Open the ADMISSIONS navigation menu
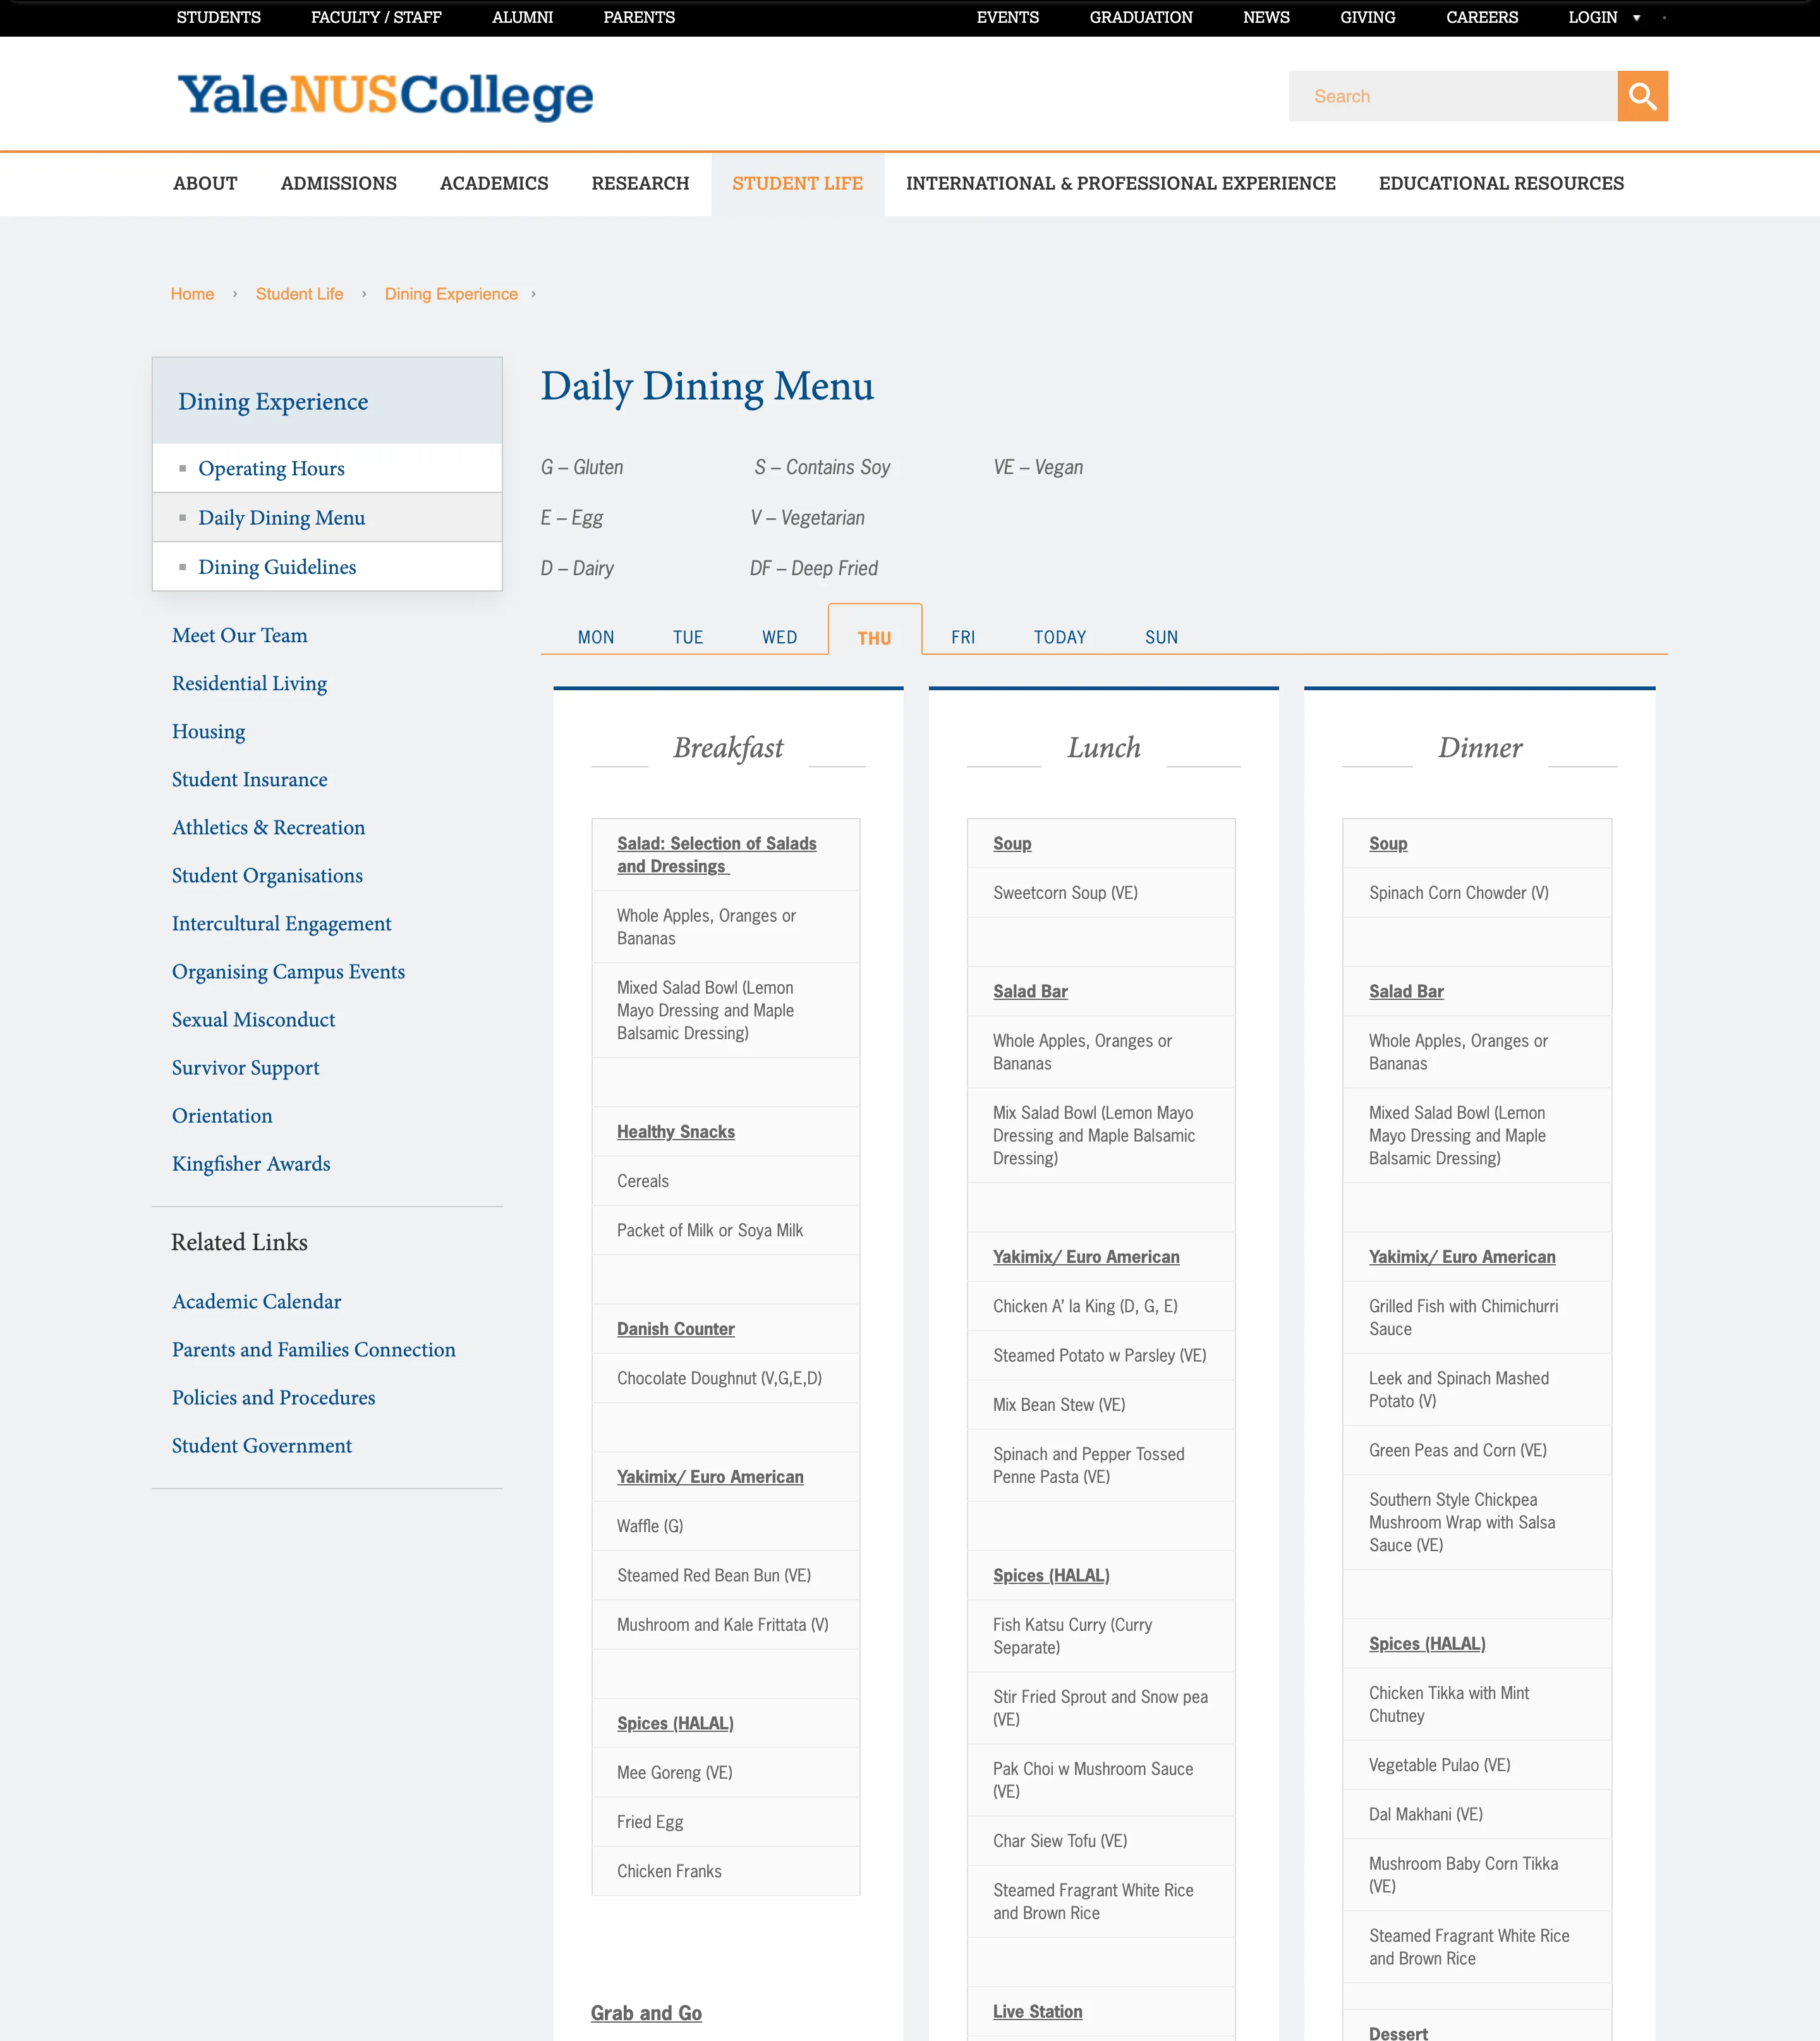This screenshot has height=2041, width=1820. point(338,184)
